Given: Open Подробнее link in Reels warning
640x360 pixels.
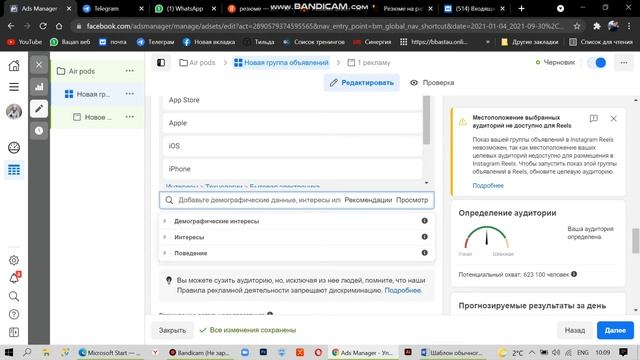Looking at the screenshot, I should 488,185.
